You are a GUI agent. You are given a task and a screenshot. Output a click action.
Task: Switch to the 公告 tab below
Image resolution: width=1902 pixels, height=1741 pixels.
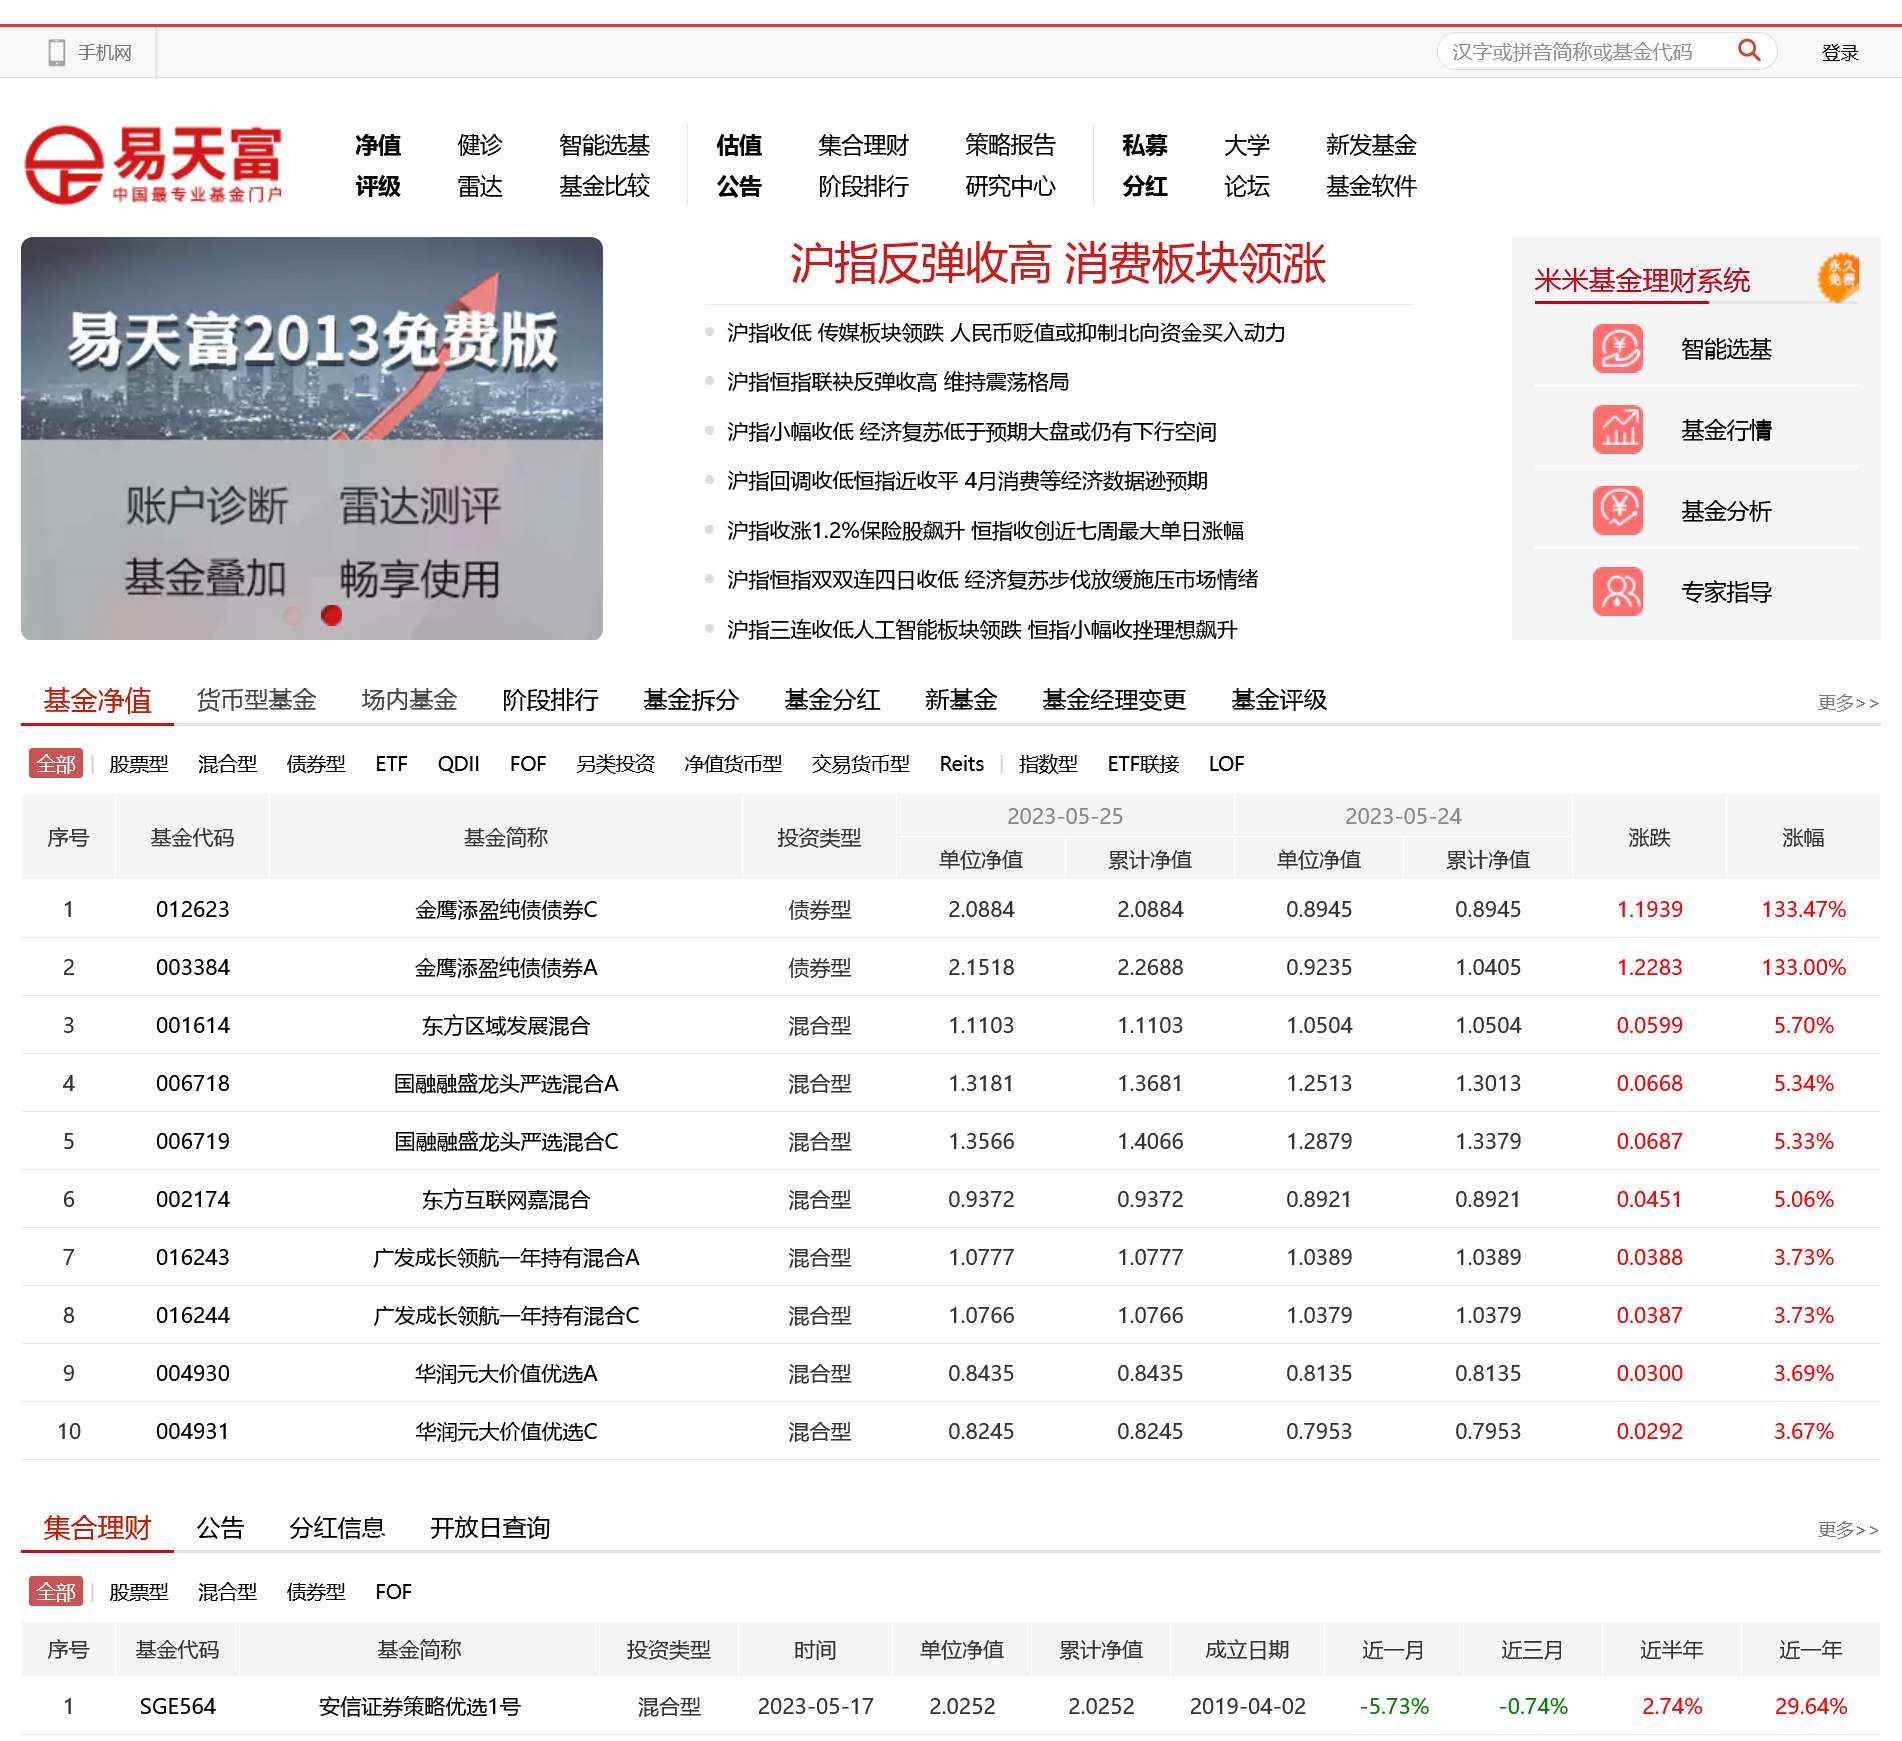(x=220, y=1528)
